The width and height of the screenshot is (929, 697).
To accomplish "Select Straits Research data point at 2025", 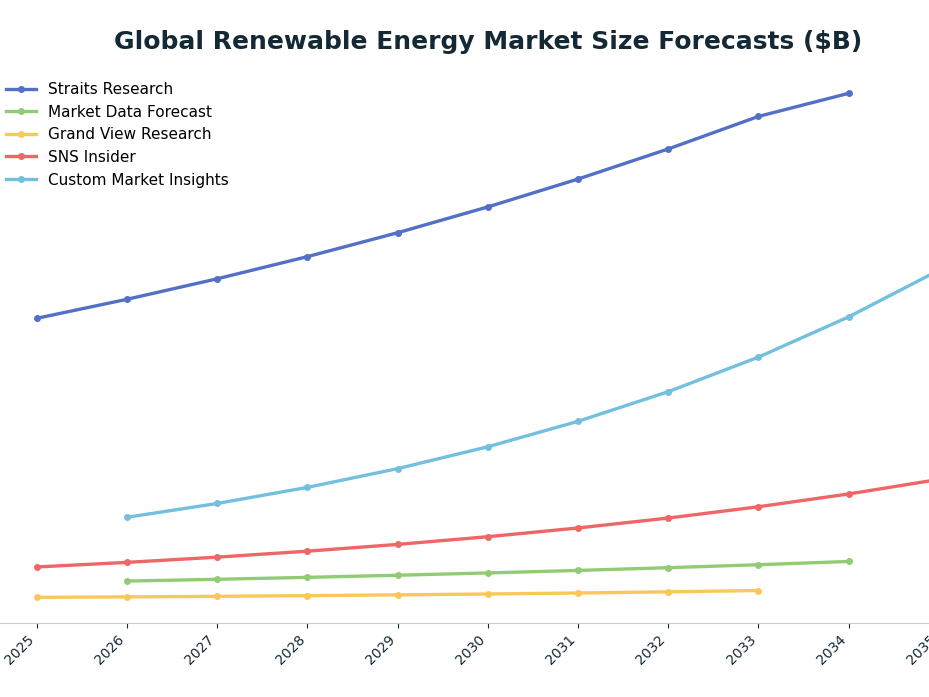I will [37, 318].
